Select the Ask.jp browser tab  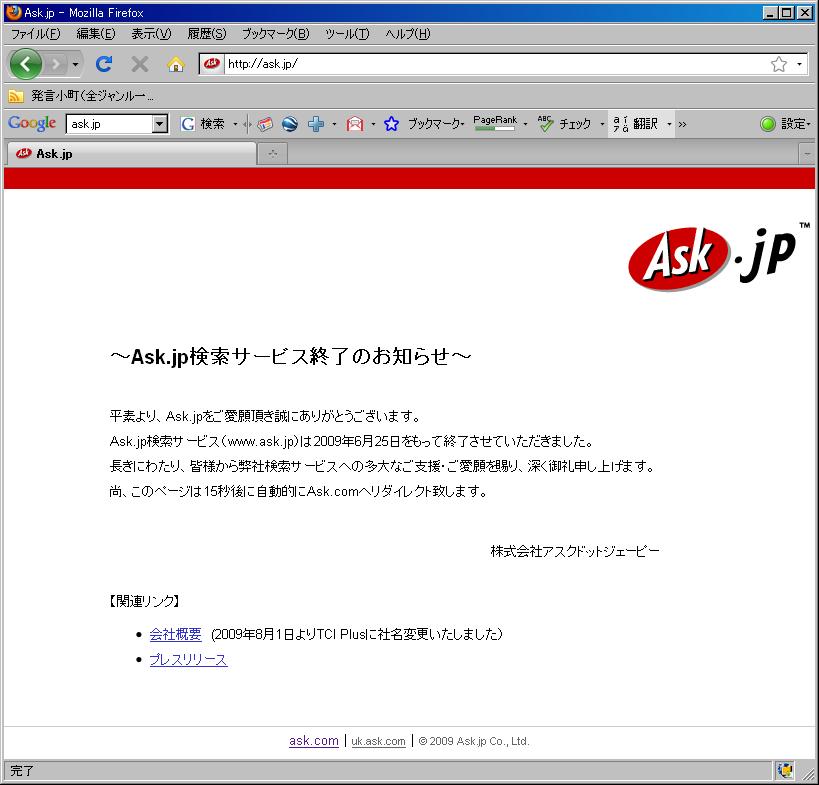click(x=132, y=154)
